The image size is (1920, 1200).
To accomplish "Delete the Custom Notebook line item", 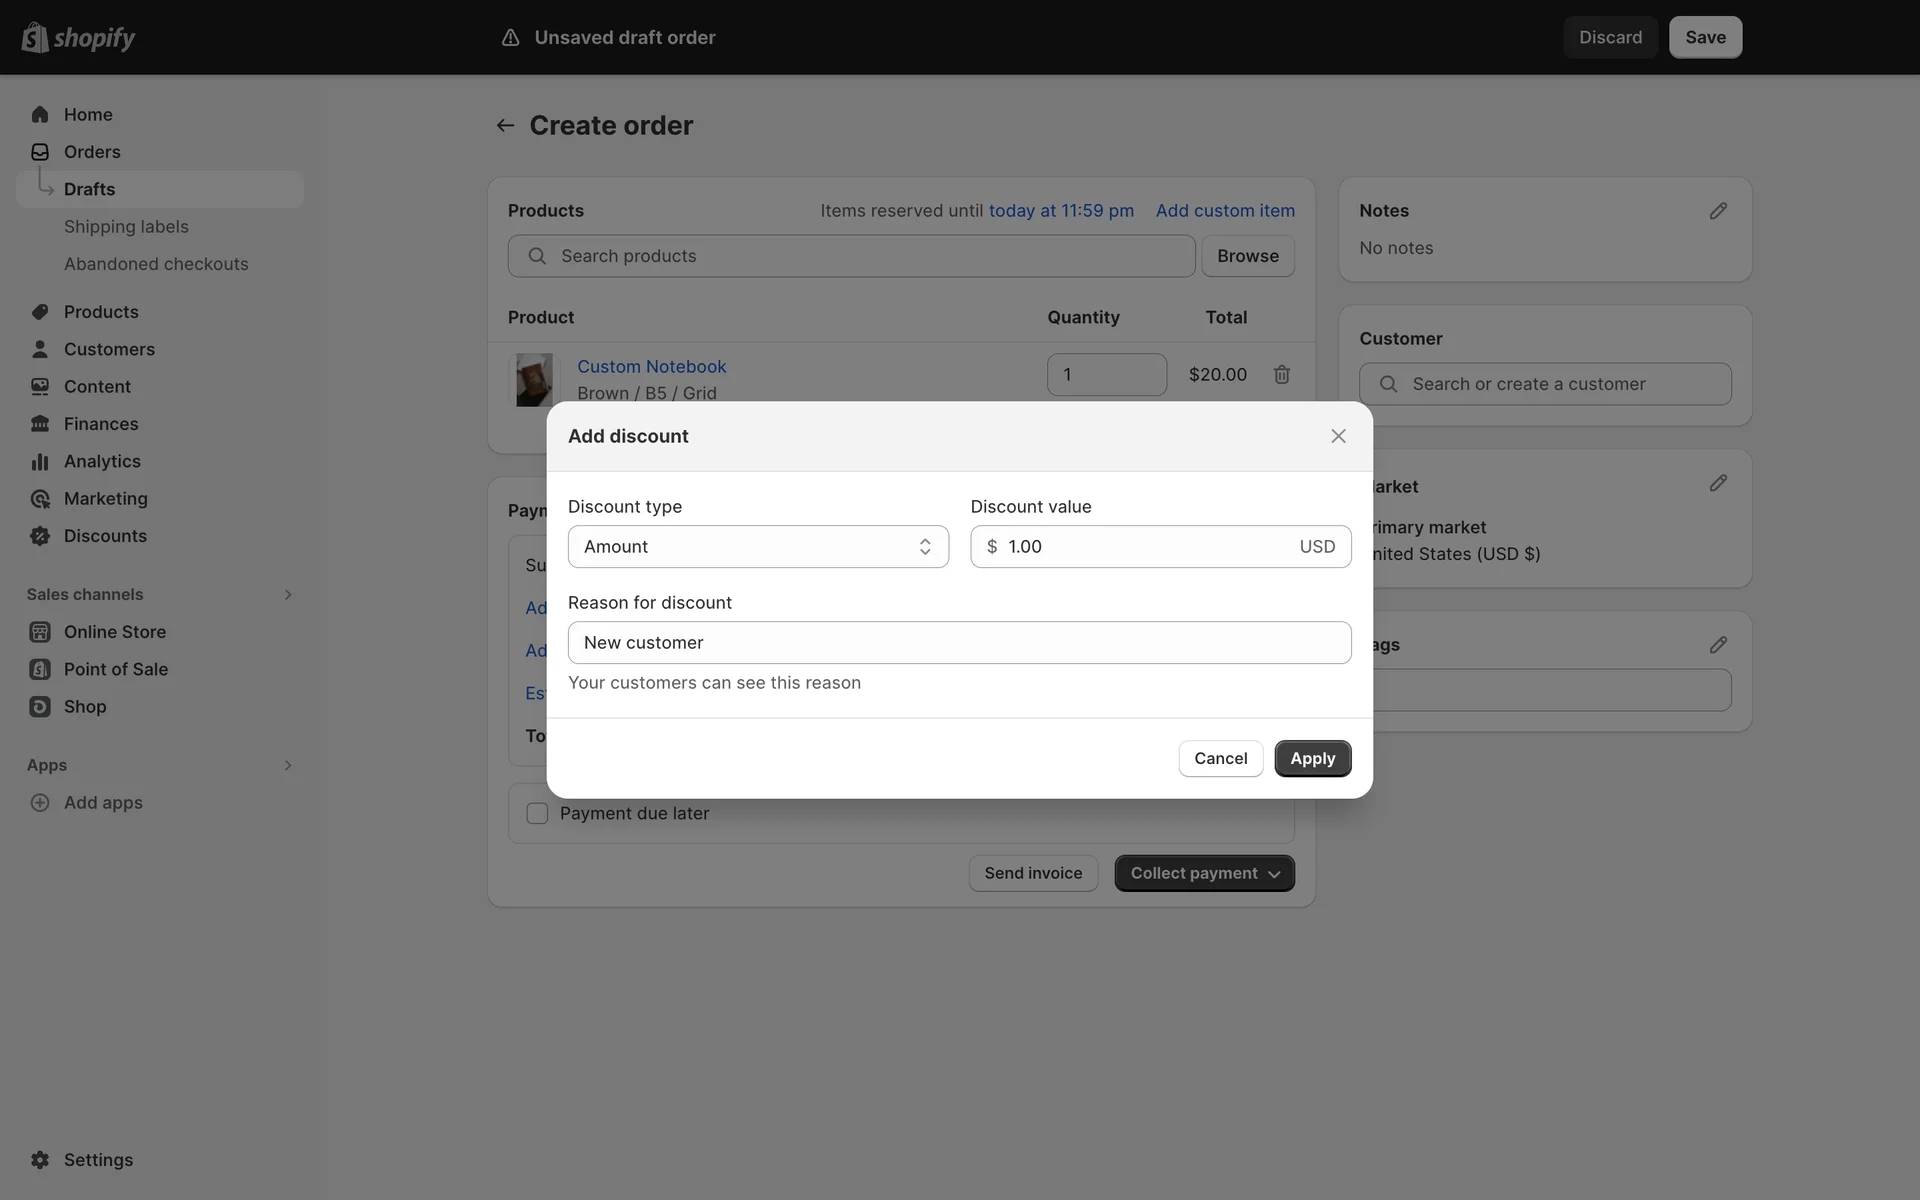I will coord(1281,374).
